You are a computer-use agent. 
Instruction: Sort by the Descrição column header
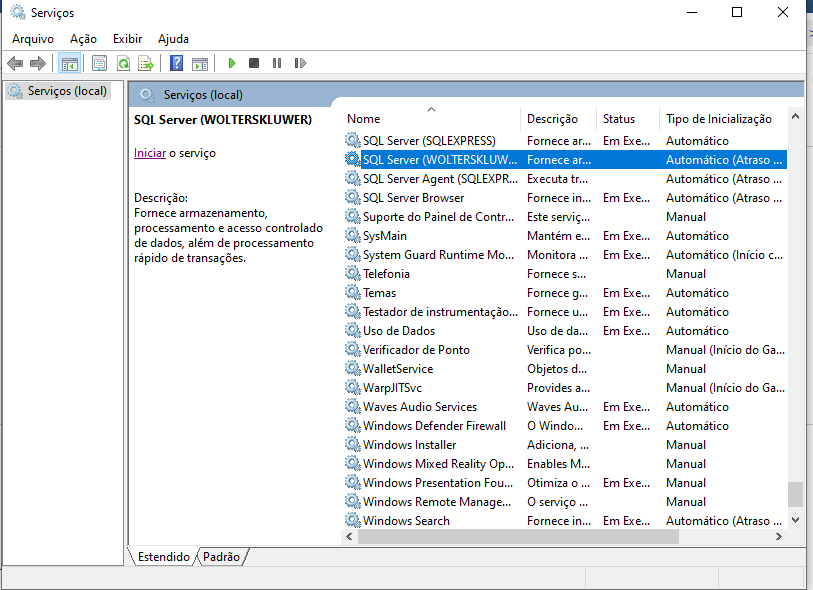[558, 119]
